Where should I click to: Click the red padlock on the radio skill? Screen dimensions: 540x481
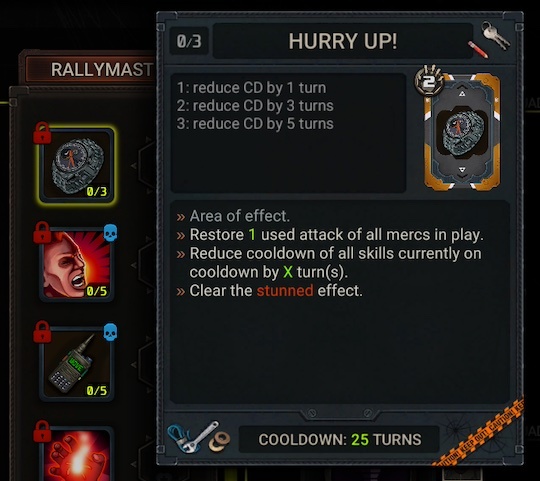pyautogui.click(x=42, y=332)
